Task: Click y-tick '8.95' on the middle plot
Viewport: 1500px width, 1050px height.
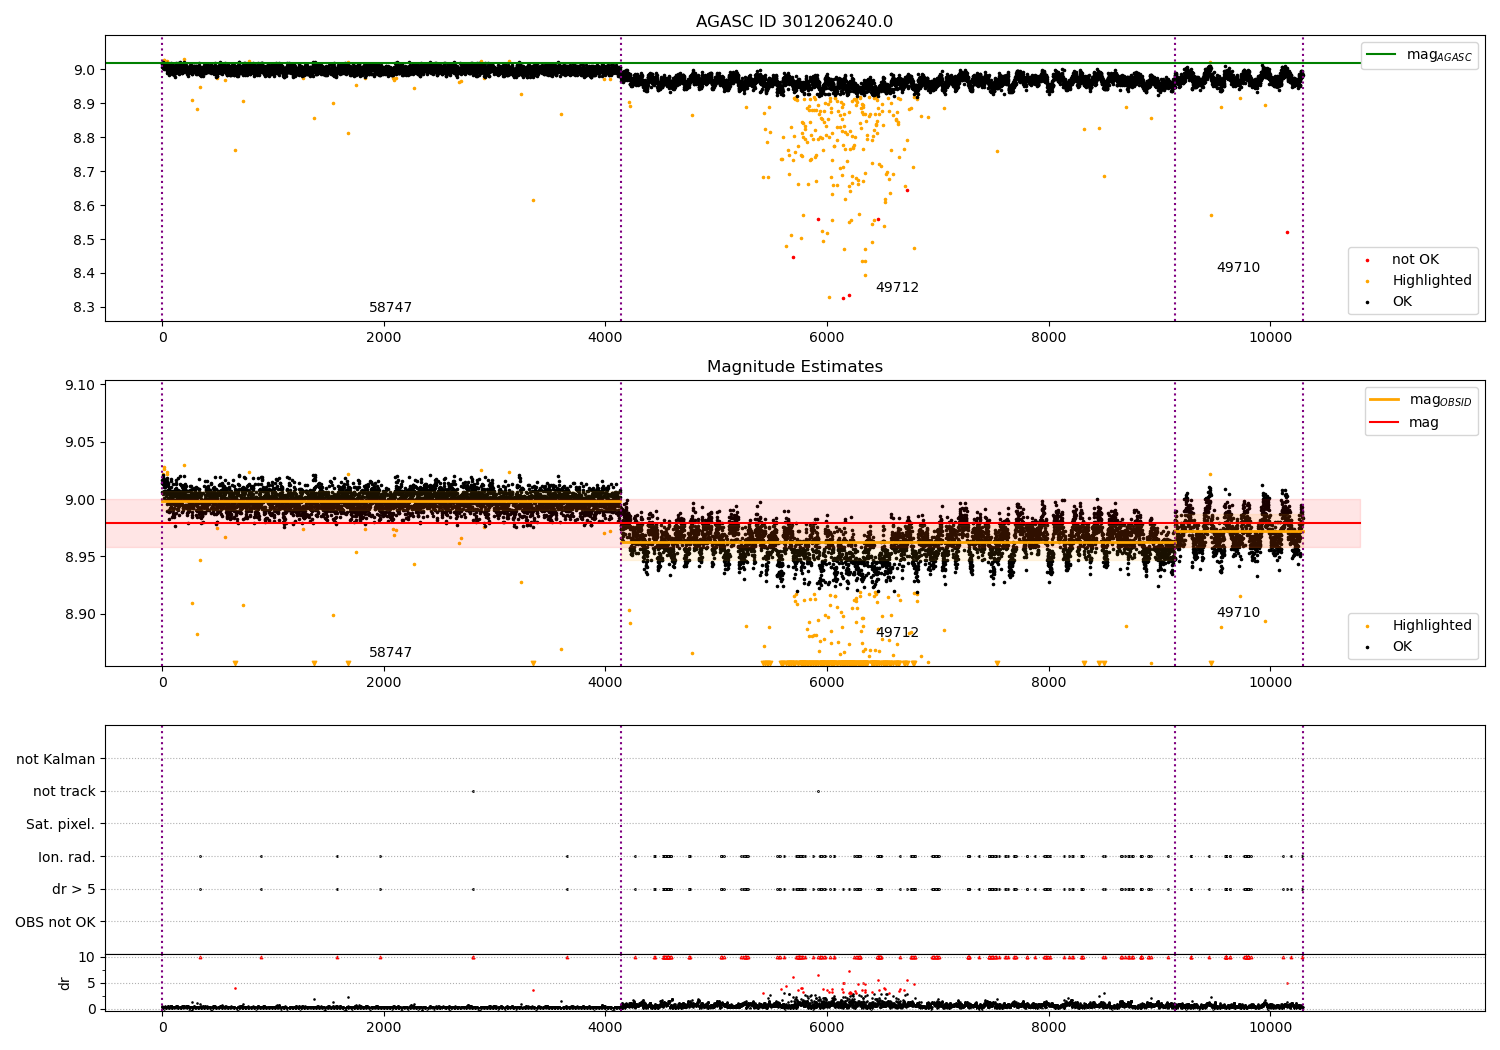Action: tap(81, 557)
